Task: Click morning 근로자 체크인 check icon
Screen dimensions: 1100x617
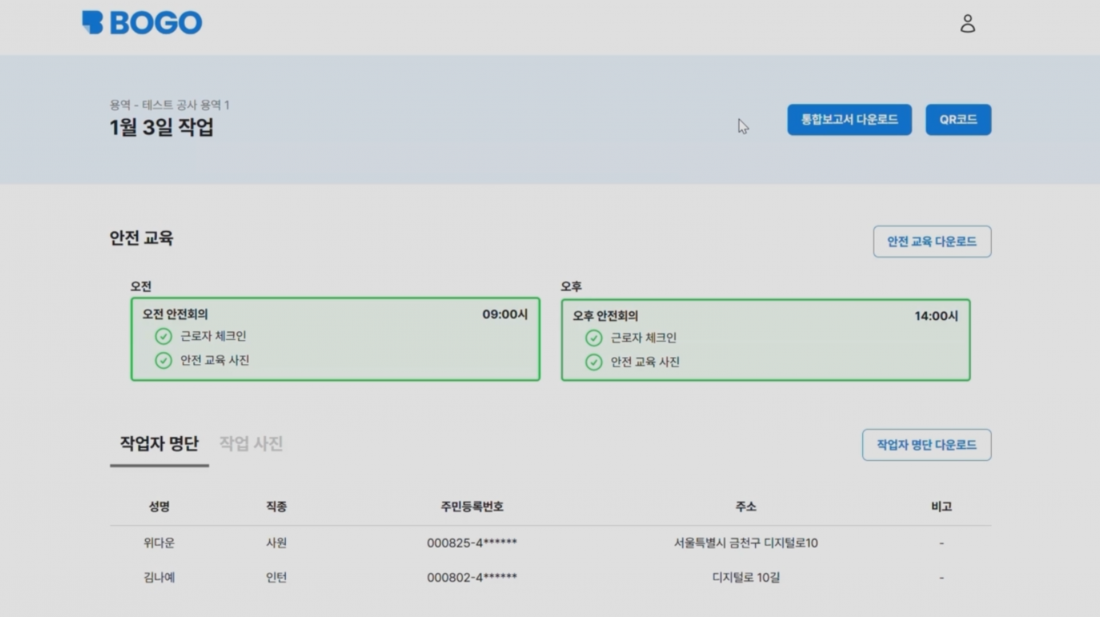Action: point(163,337)
